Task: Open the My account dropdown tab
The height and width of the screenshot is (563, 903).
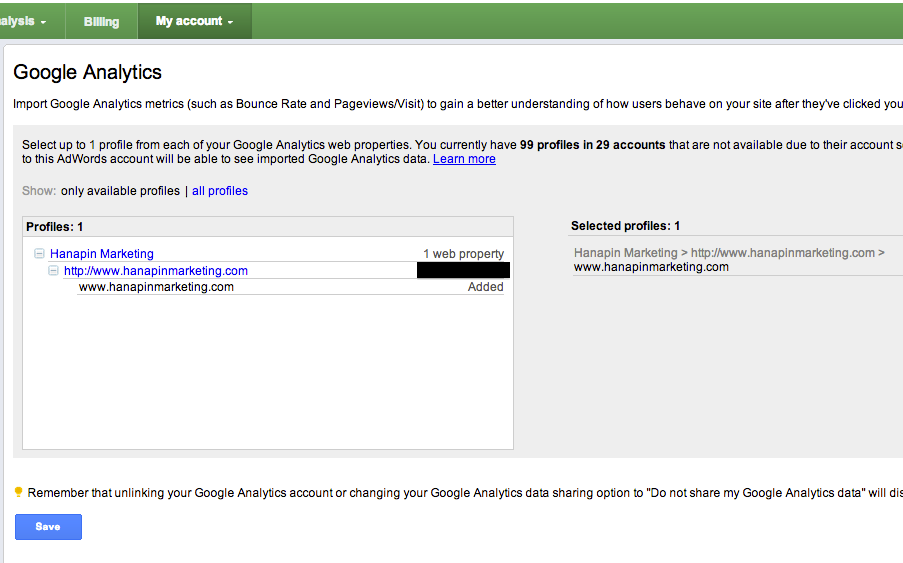Action: click(x=195, y=21)
